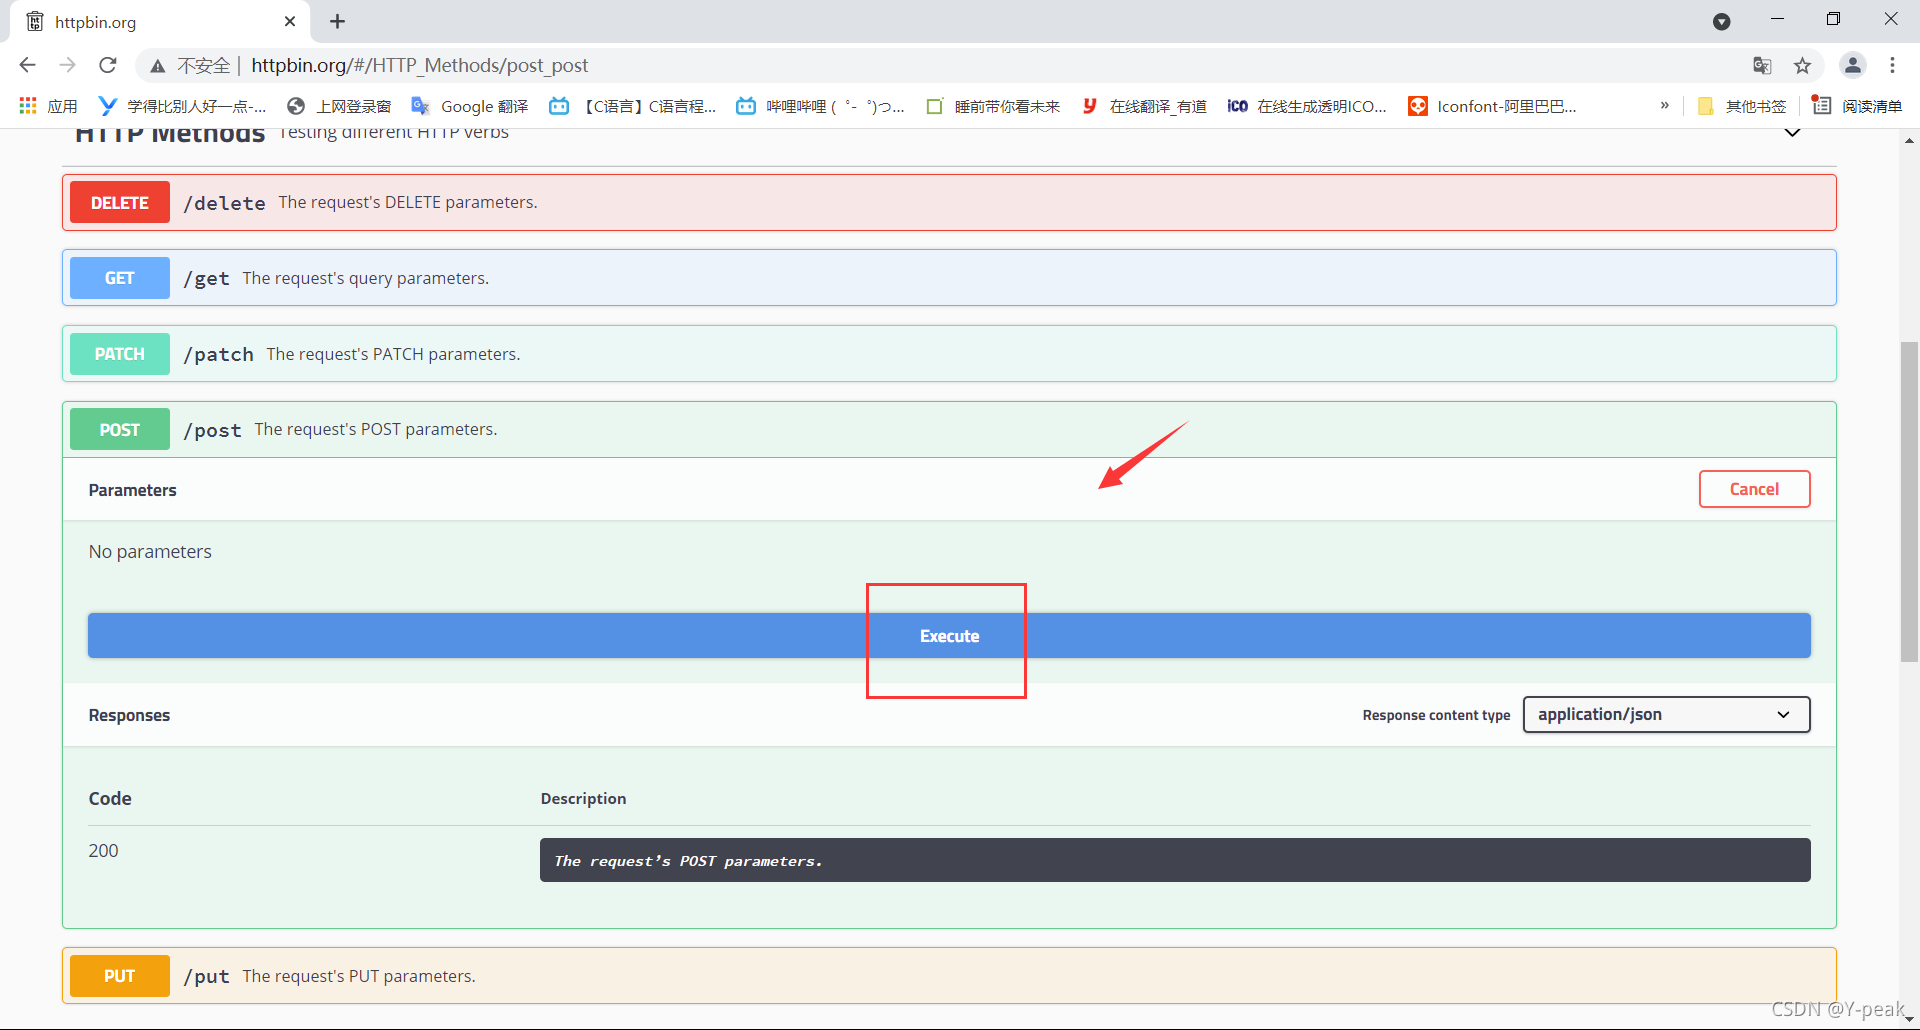Click the Cancel button
The image size is (1920, 1030).
tap(1754, 489)
